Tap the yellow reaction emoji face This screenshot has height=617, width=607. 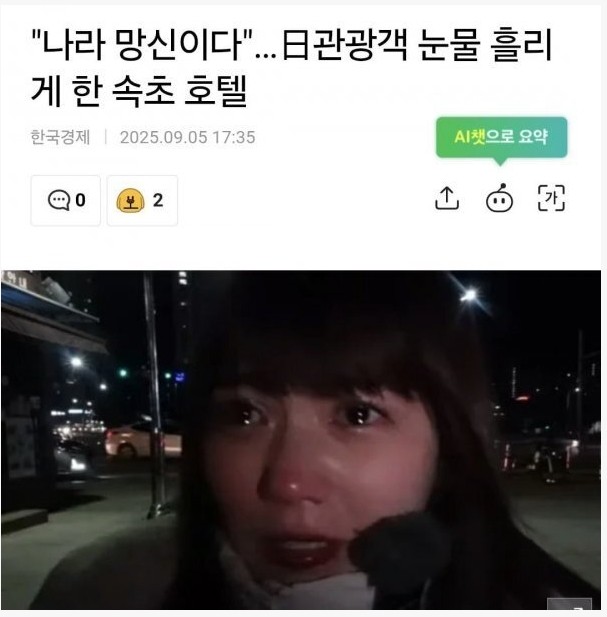(x=130, y=201)
